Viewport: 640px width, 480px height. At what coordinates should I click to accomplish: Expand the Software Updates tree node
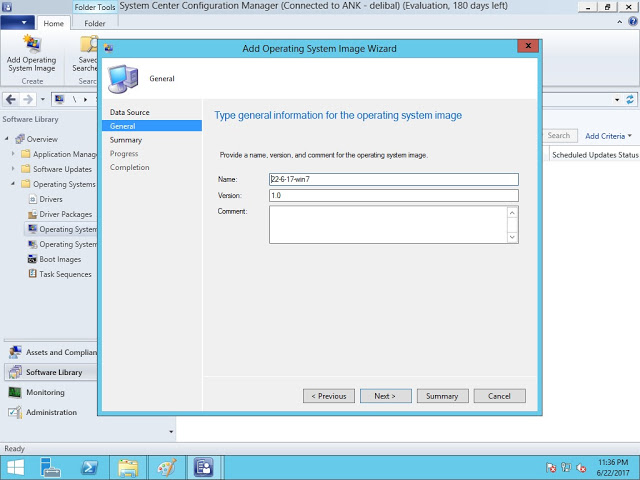pos(13,169)
